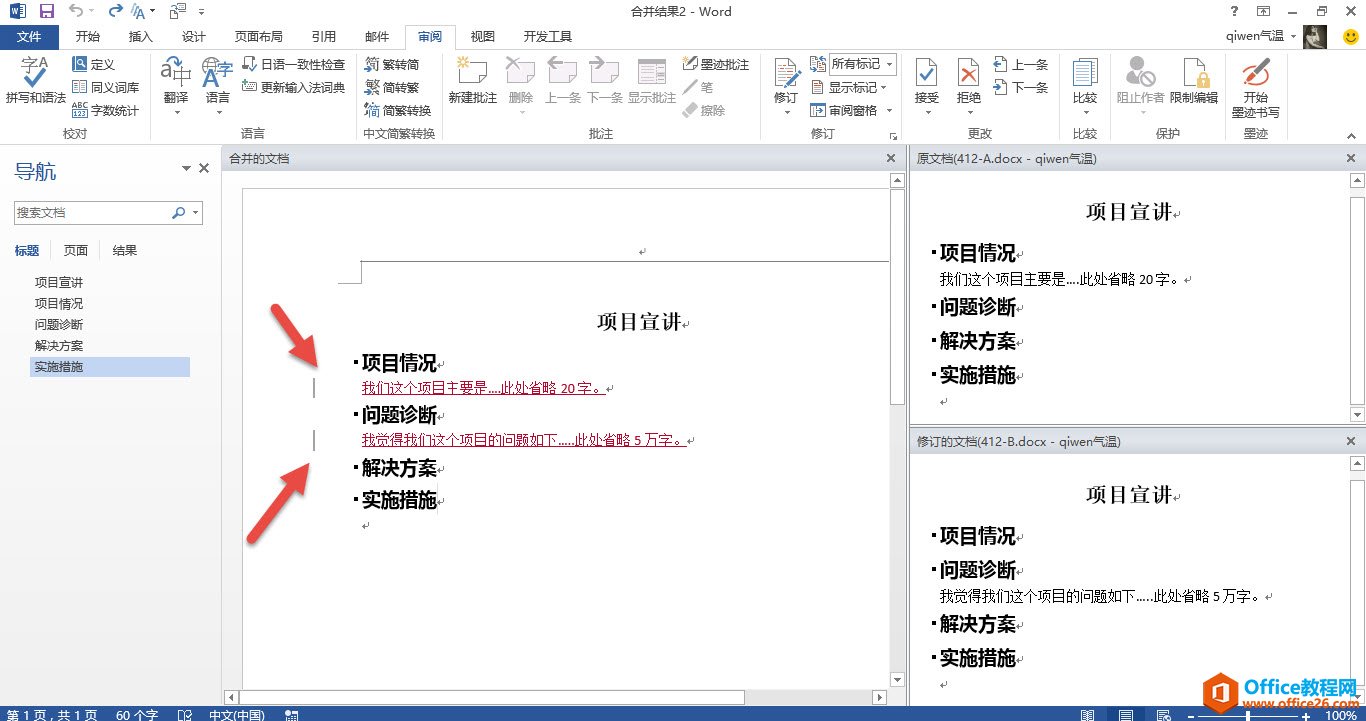The image size is (1366, 721).
Task: Click the Accept change icon
Action: pyautogui.click(x=926, y=80)
